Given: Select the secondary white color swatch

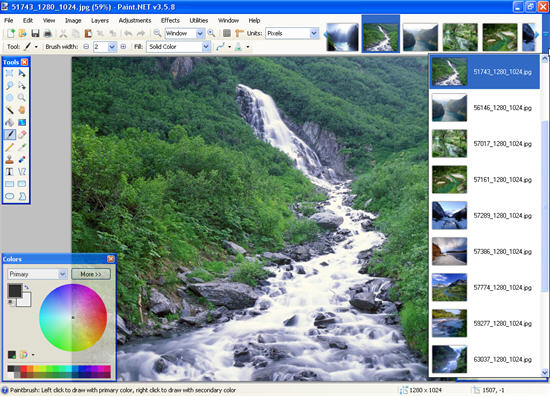Looking at the screenshot, I should coord(25,300).
